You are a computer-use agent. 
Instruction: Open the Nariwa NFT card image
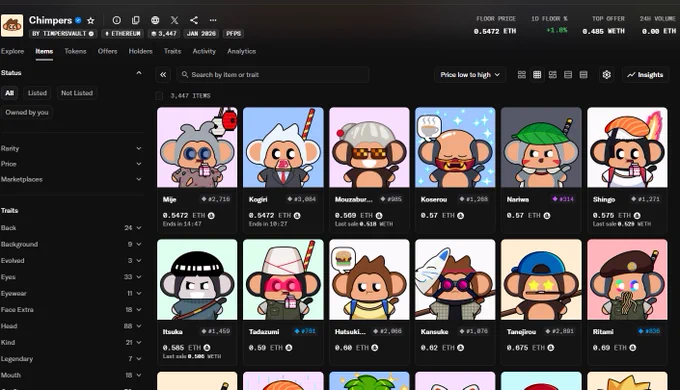click(541, 147)
